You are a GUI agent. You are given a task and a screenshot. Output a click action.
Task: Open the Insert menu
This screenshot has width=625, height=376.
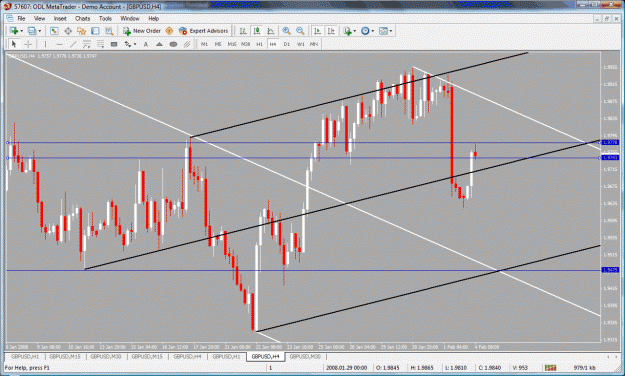click(x=60, y=18)
